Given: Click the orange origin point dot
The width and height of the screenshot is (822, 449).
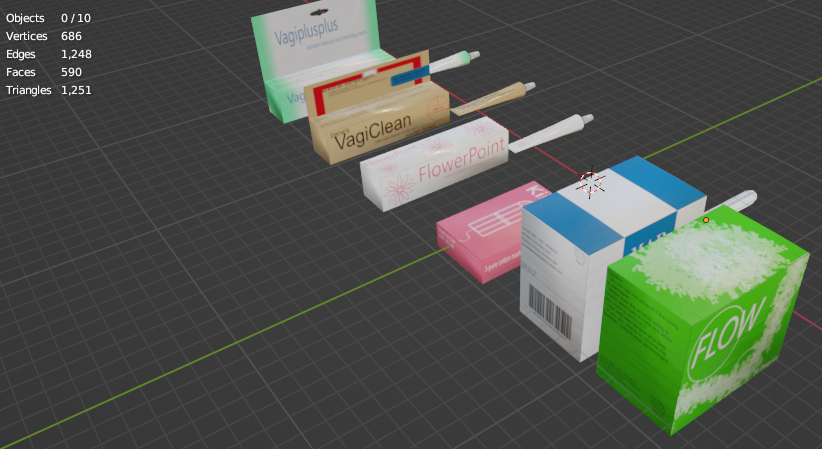Looking at the screenshot, I should (706, 220).
